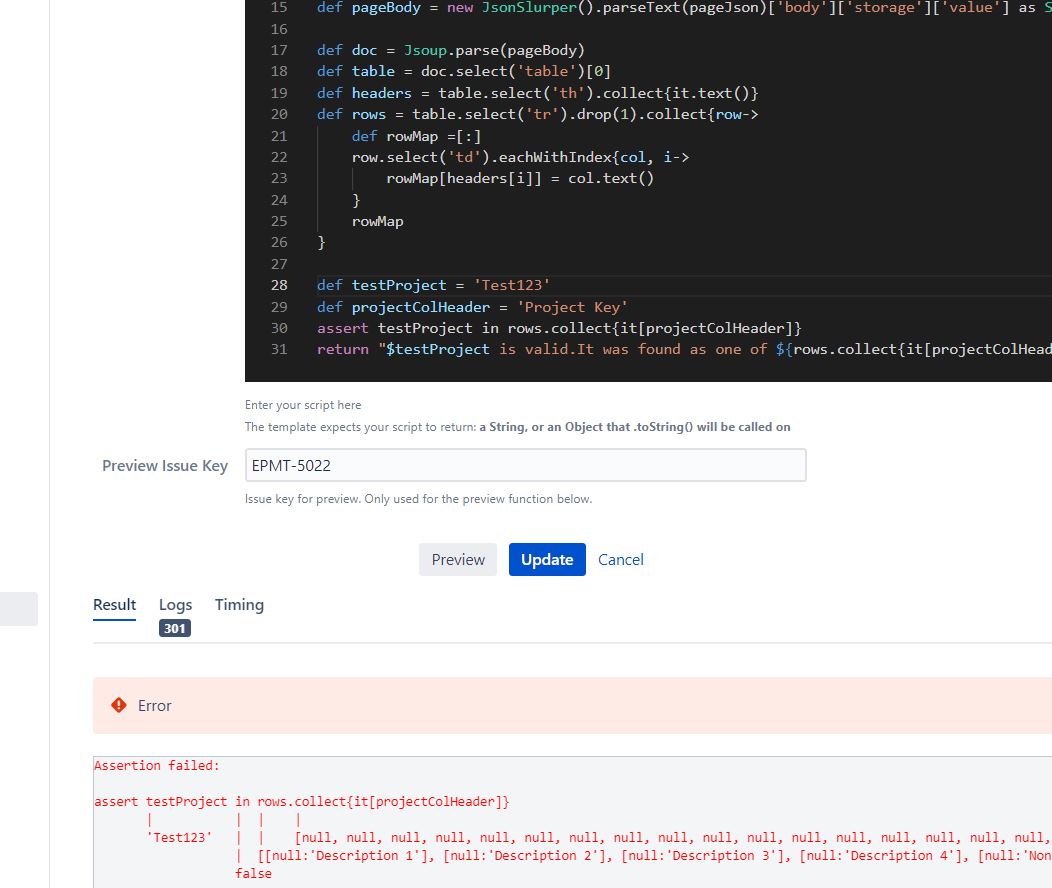Click line number 28 in the editor
The image size is (1052, 888).
pos(279,285)
